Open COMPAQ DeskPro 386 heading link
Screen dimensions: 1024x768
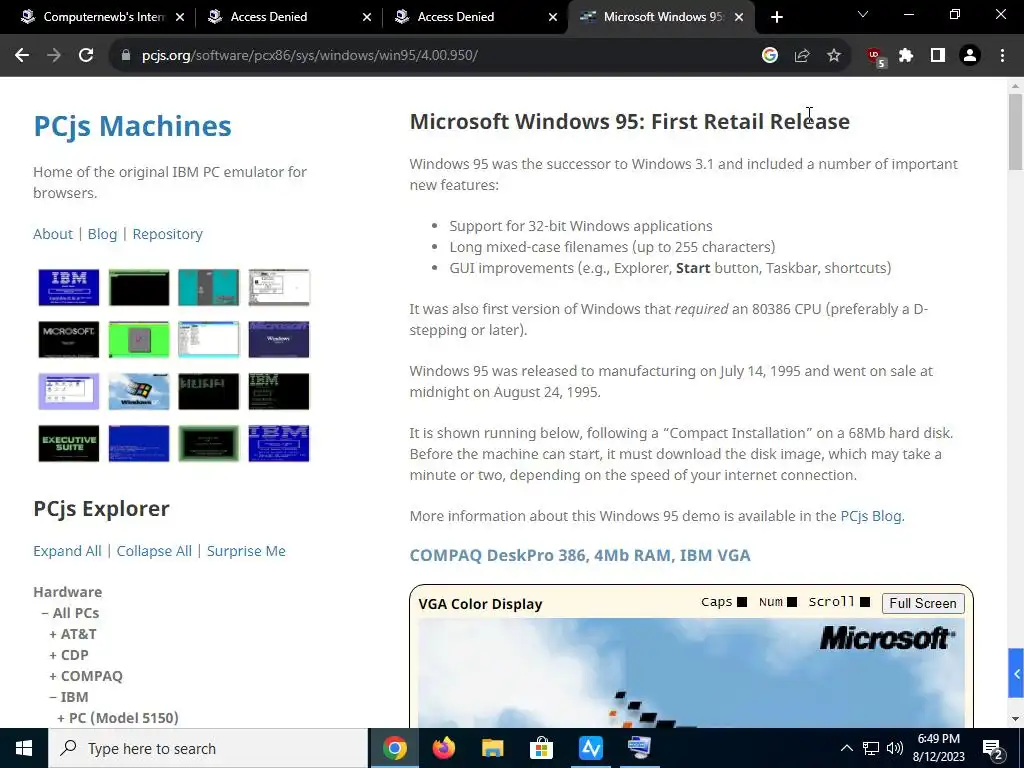[x=580, y=554]
